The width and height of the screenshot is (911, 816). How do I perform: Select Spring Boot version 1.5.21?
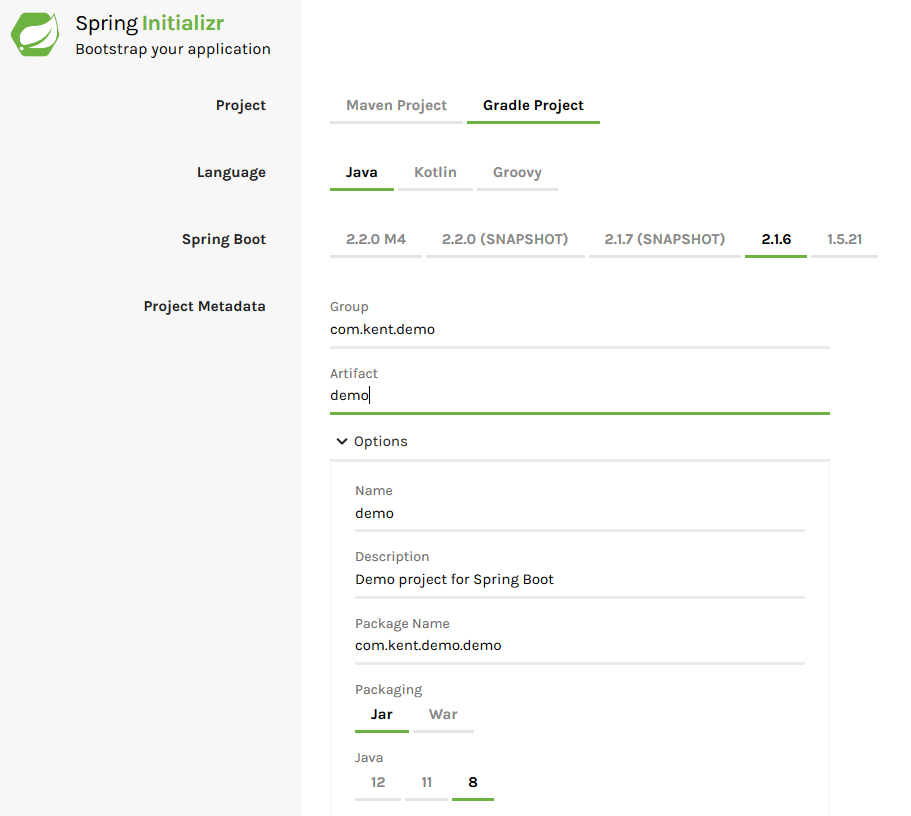tap(845, 239)
